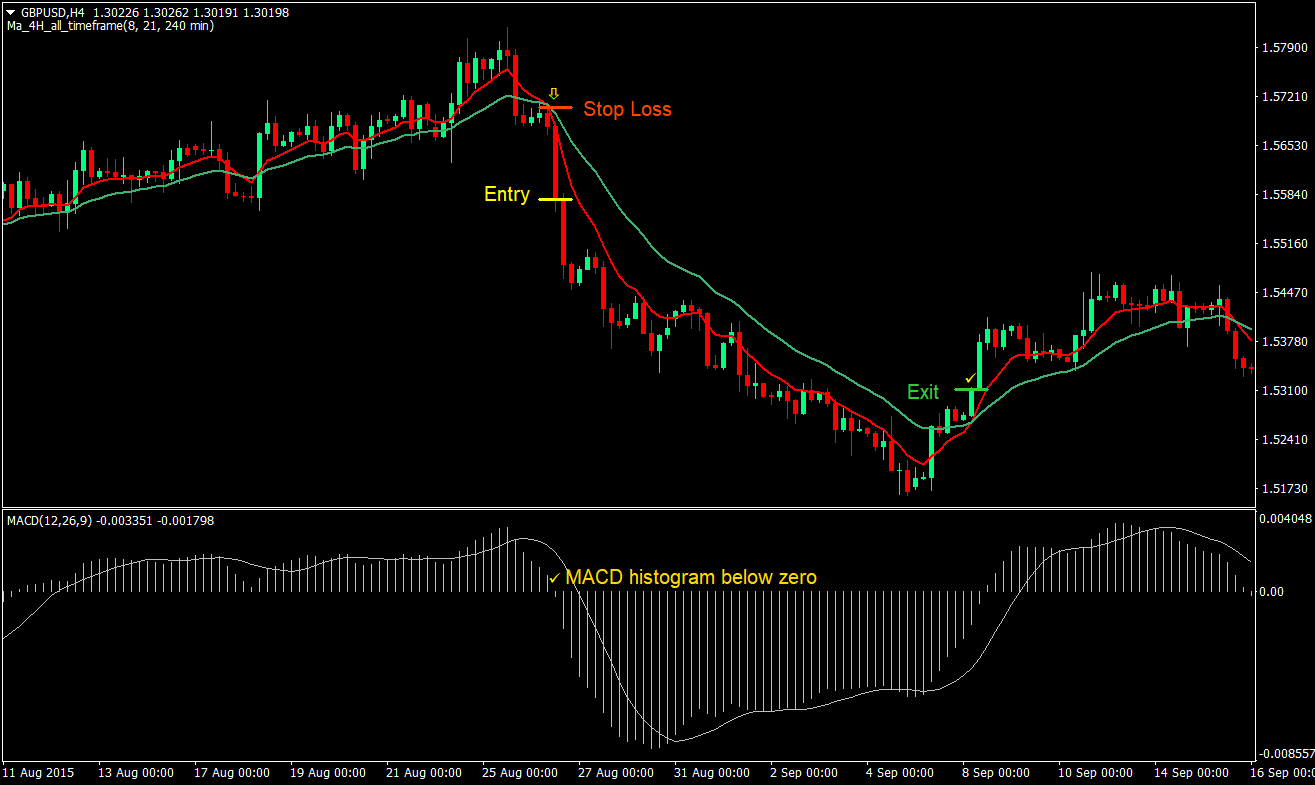Click the green Exit text annotation

pyautogui.click(x=922, y=392)
